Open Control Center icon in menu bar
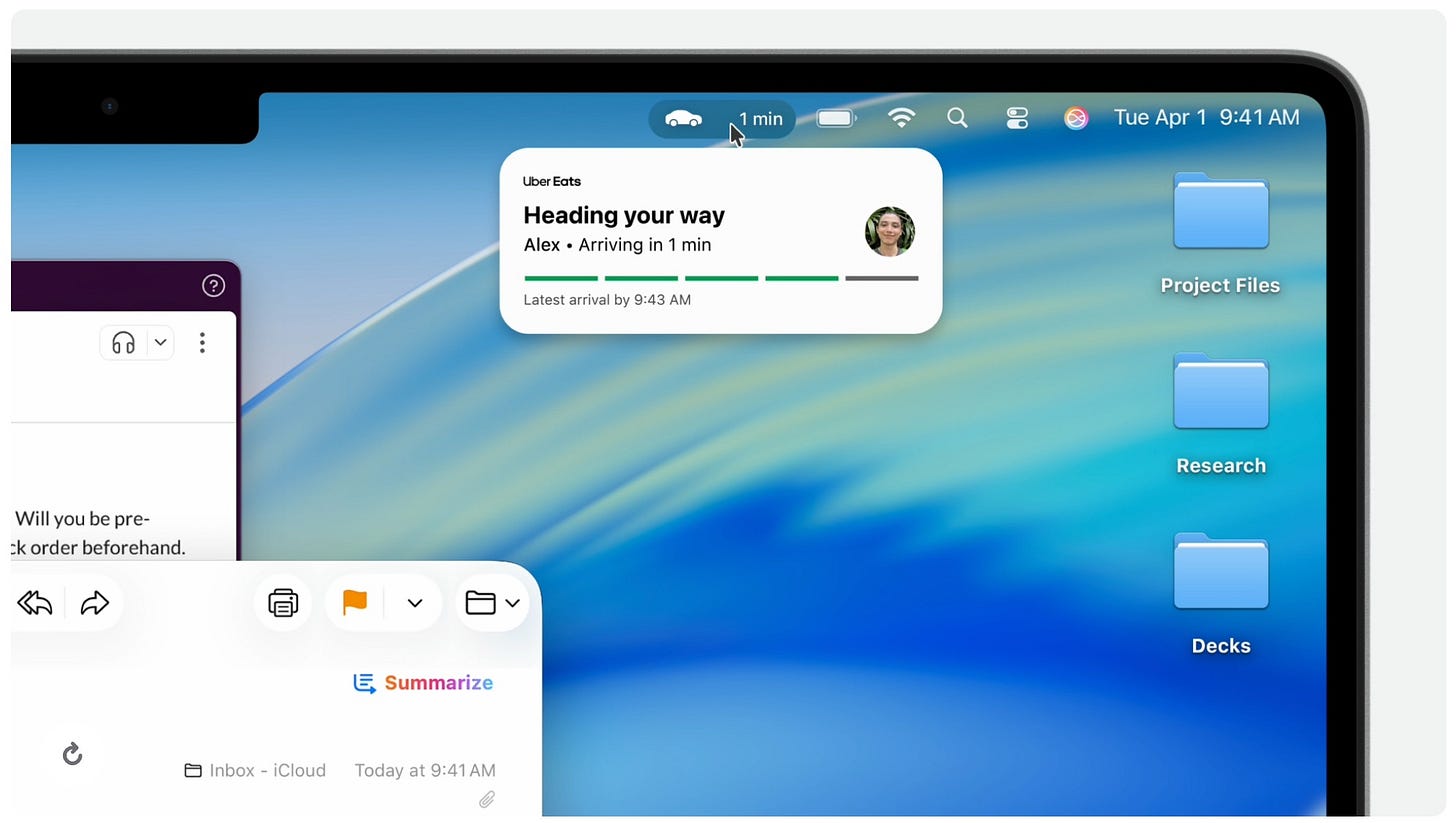Viewport: 1456px width, 823px height. [1017, 118]
